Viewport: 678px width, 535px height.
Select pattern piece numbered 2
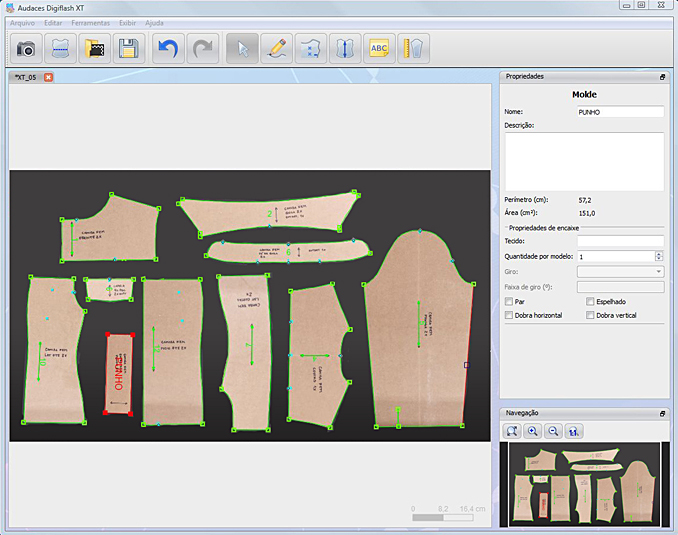(269, 214)
